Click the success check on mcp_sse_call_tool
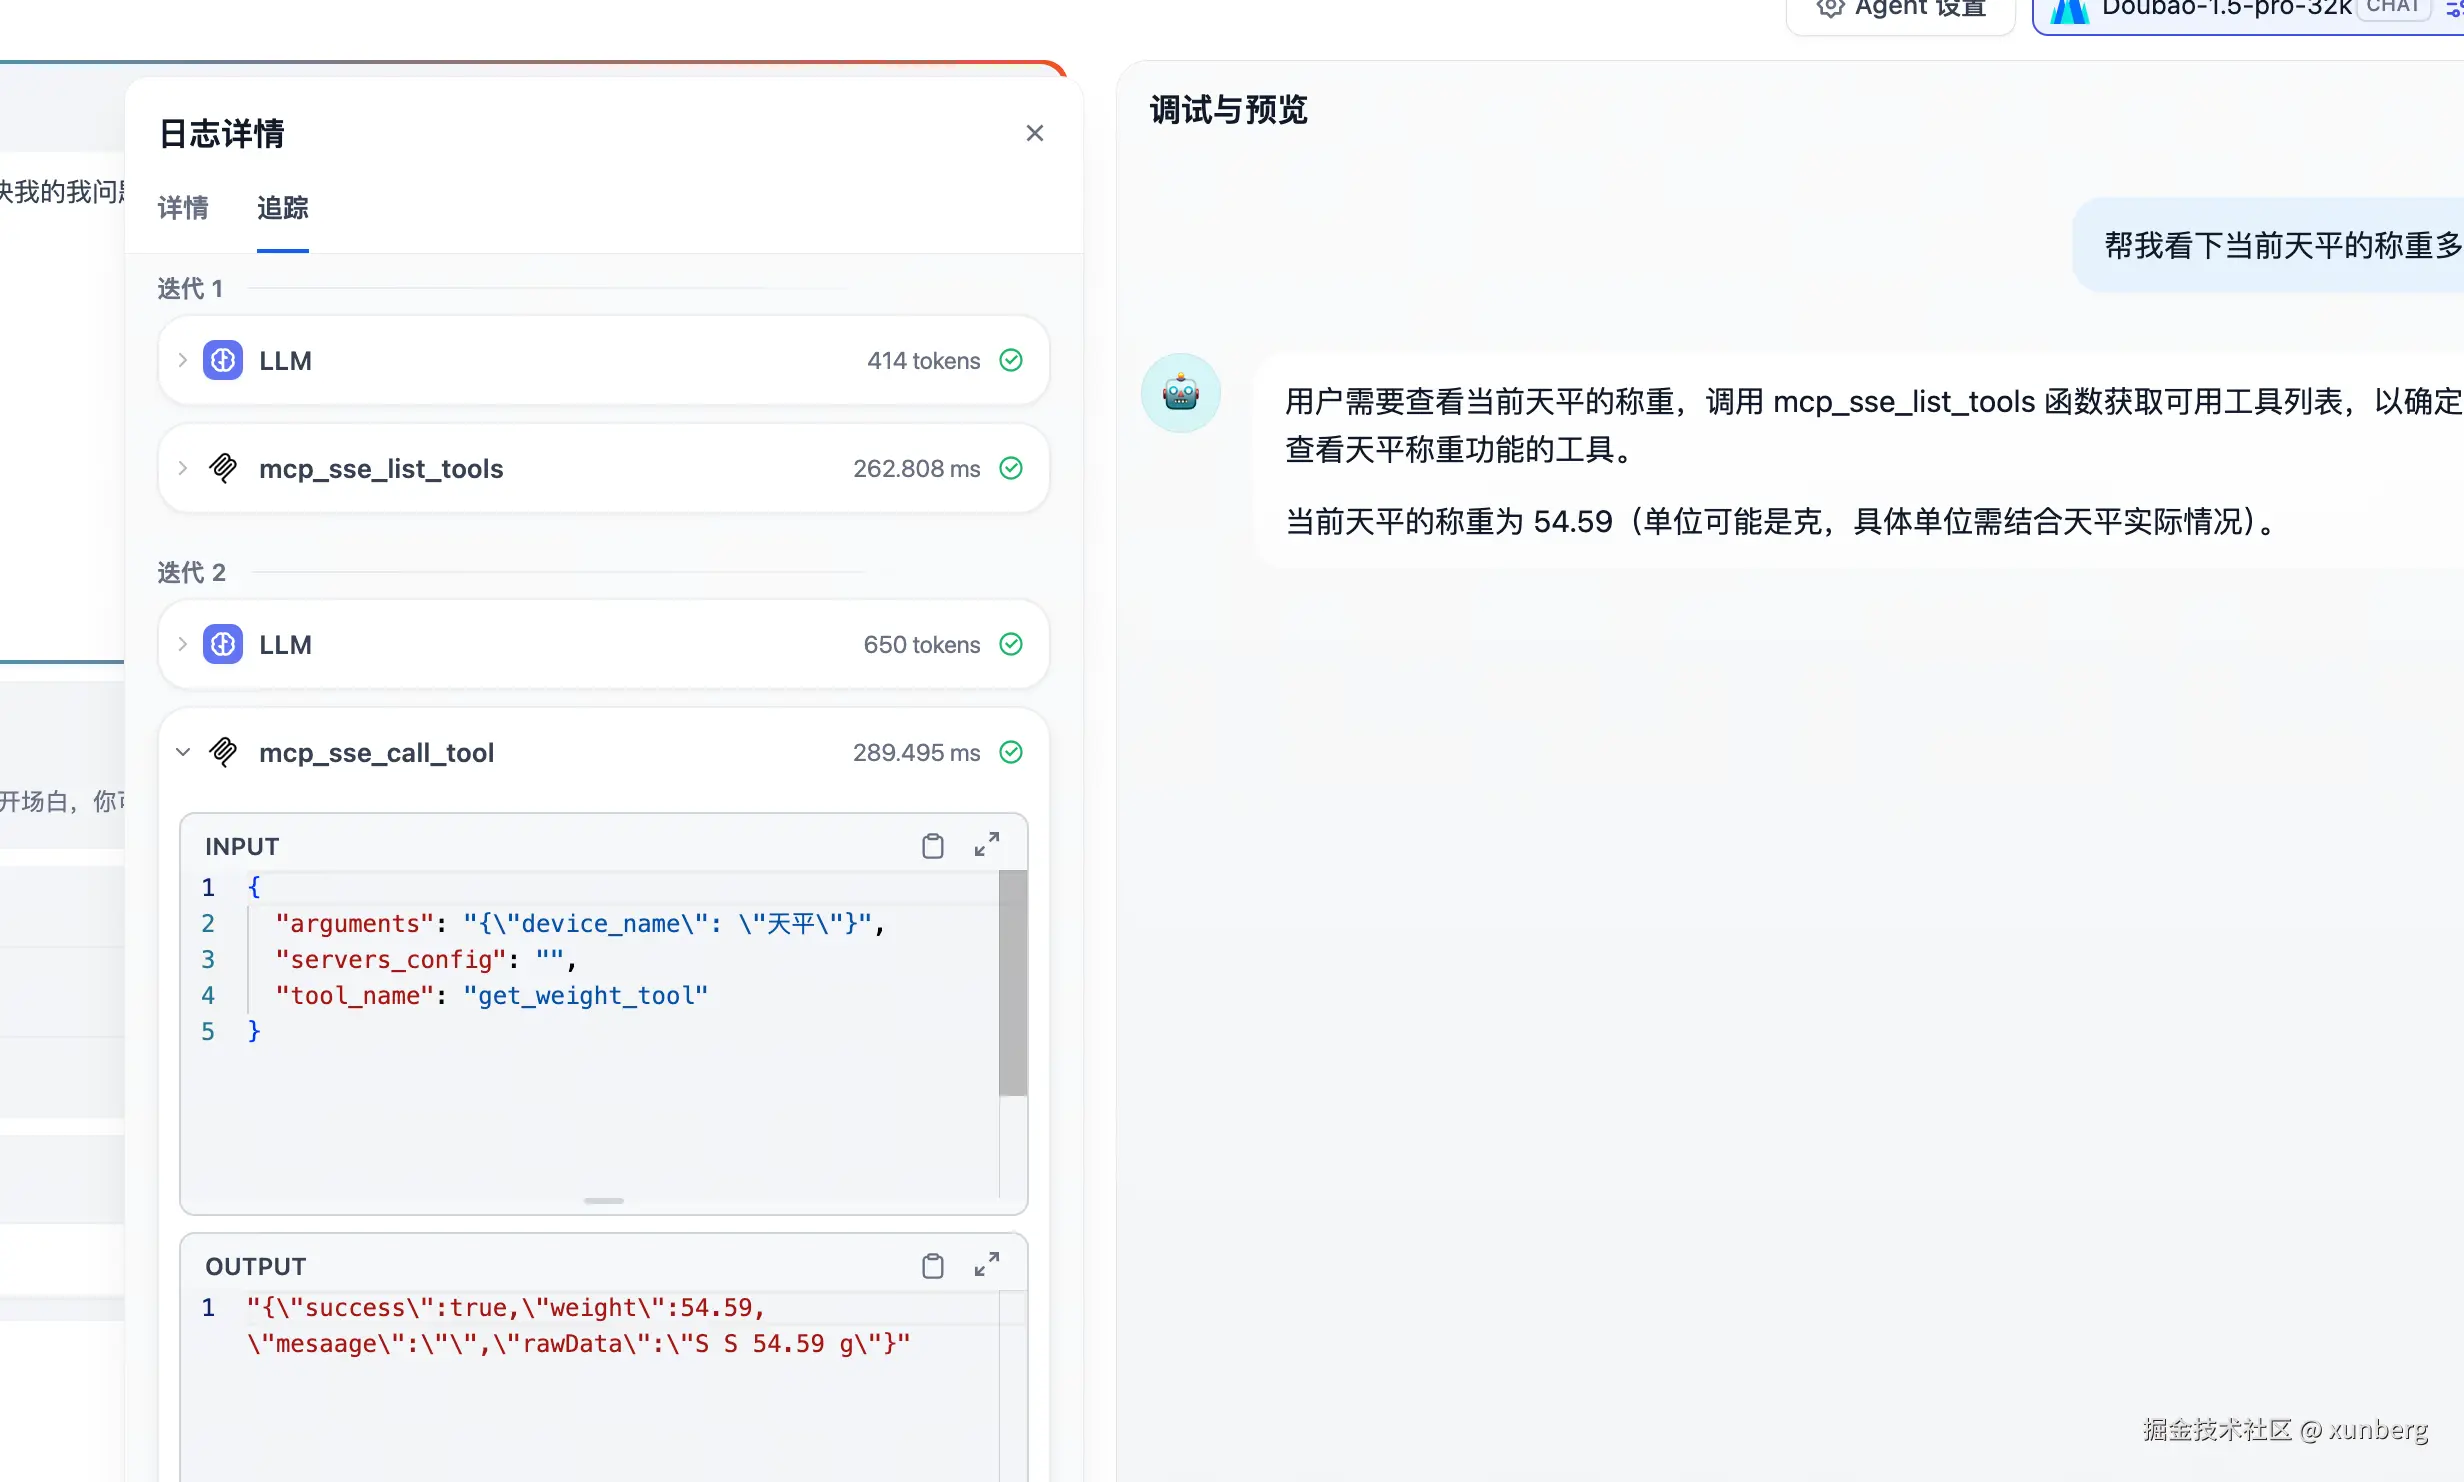The image size is (2464, 1482). coord(1011,752)
